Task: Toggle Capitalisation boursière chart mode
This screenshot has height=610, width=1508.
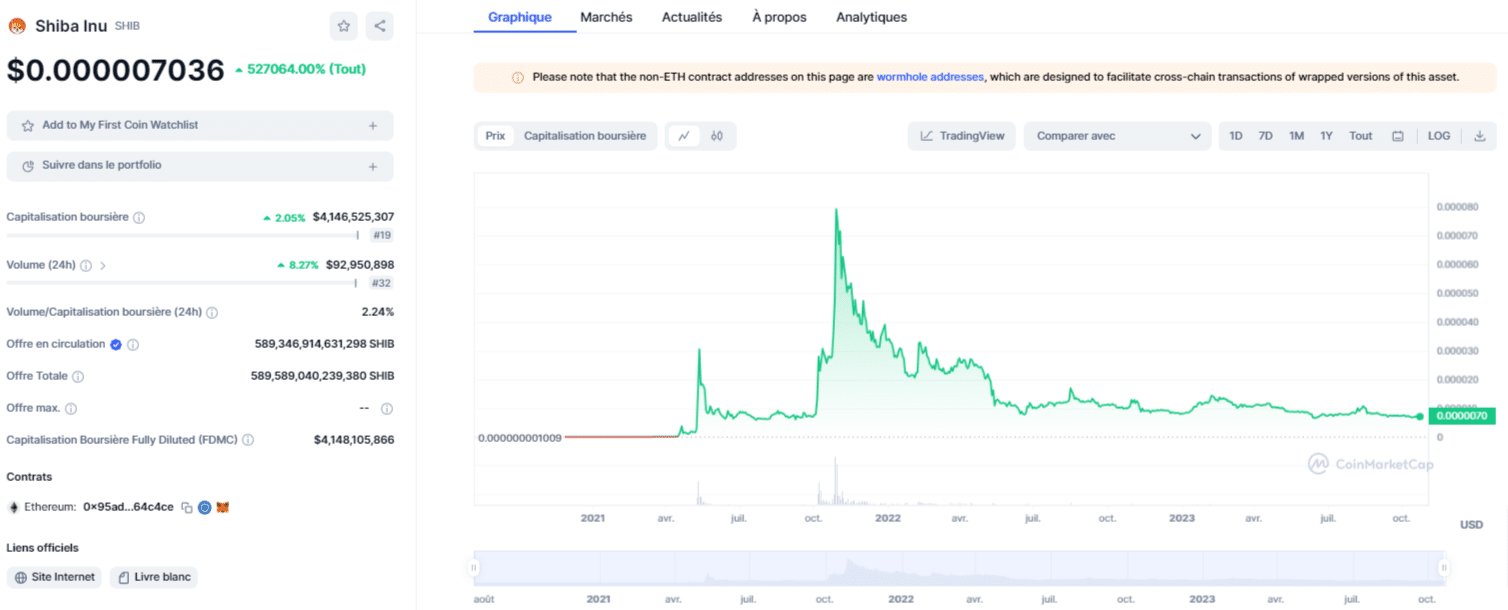Action: tap(585, 136)
